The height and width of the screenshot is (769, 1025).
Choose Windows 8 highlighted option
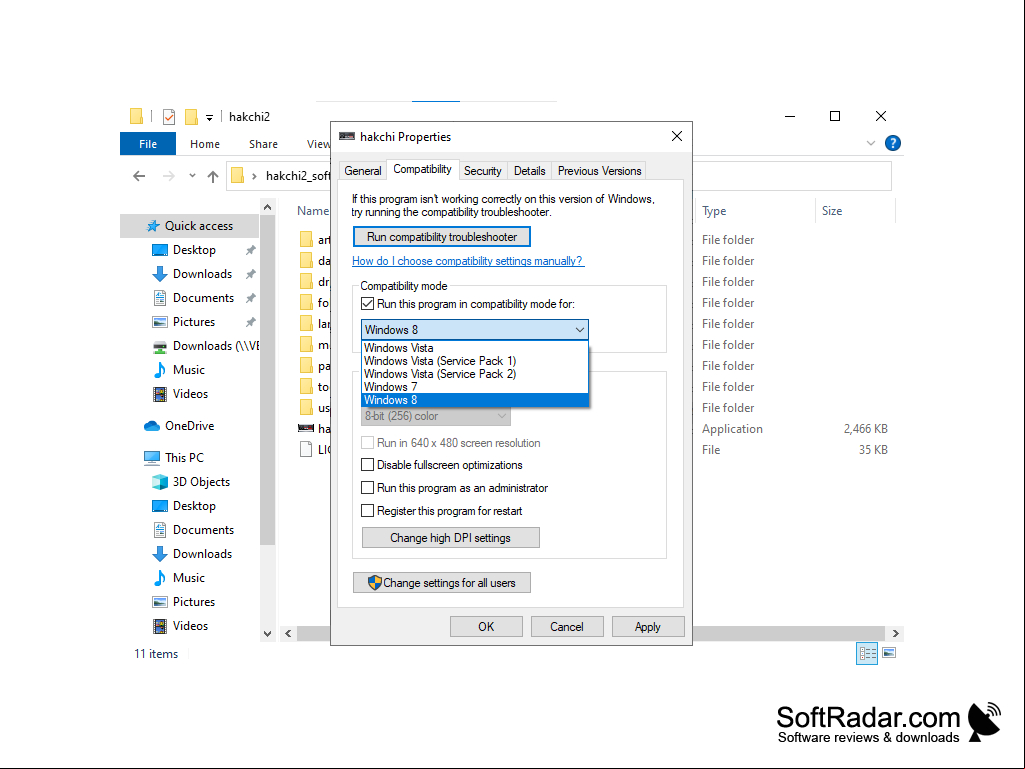click(475, 400)
